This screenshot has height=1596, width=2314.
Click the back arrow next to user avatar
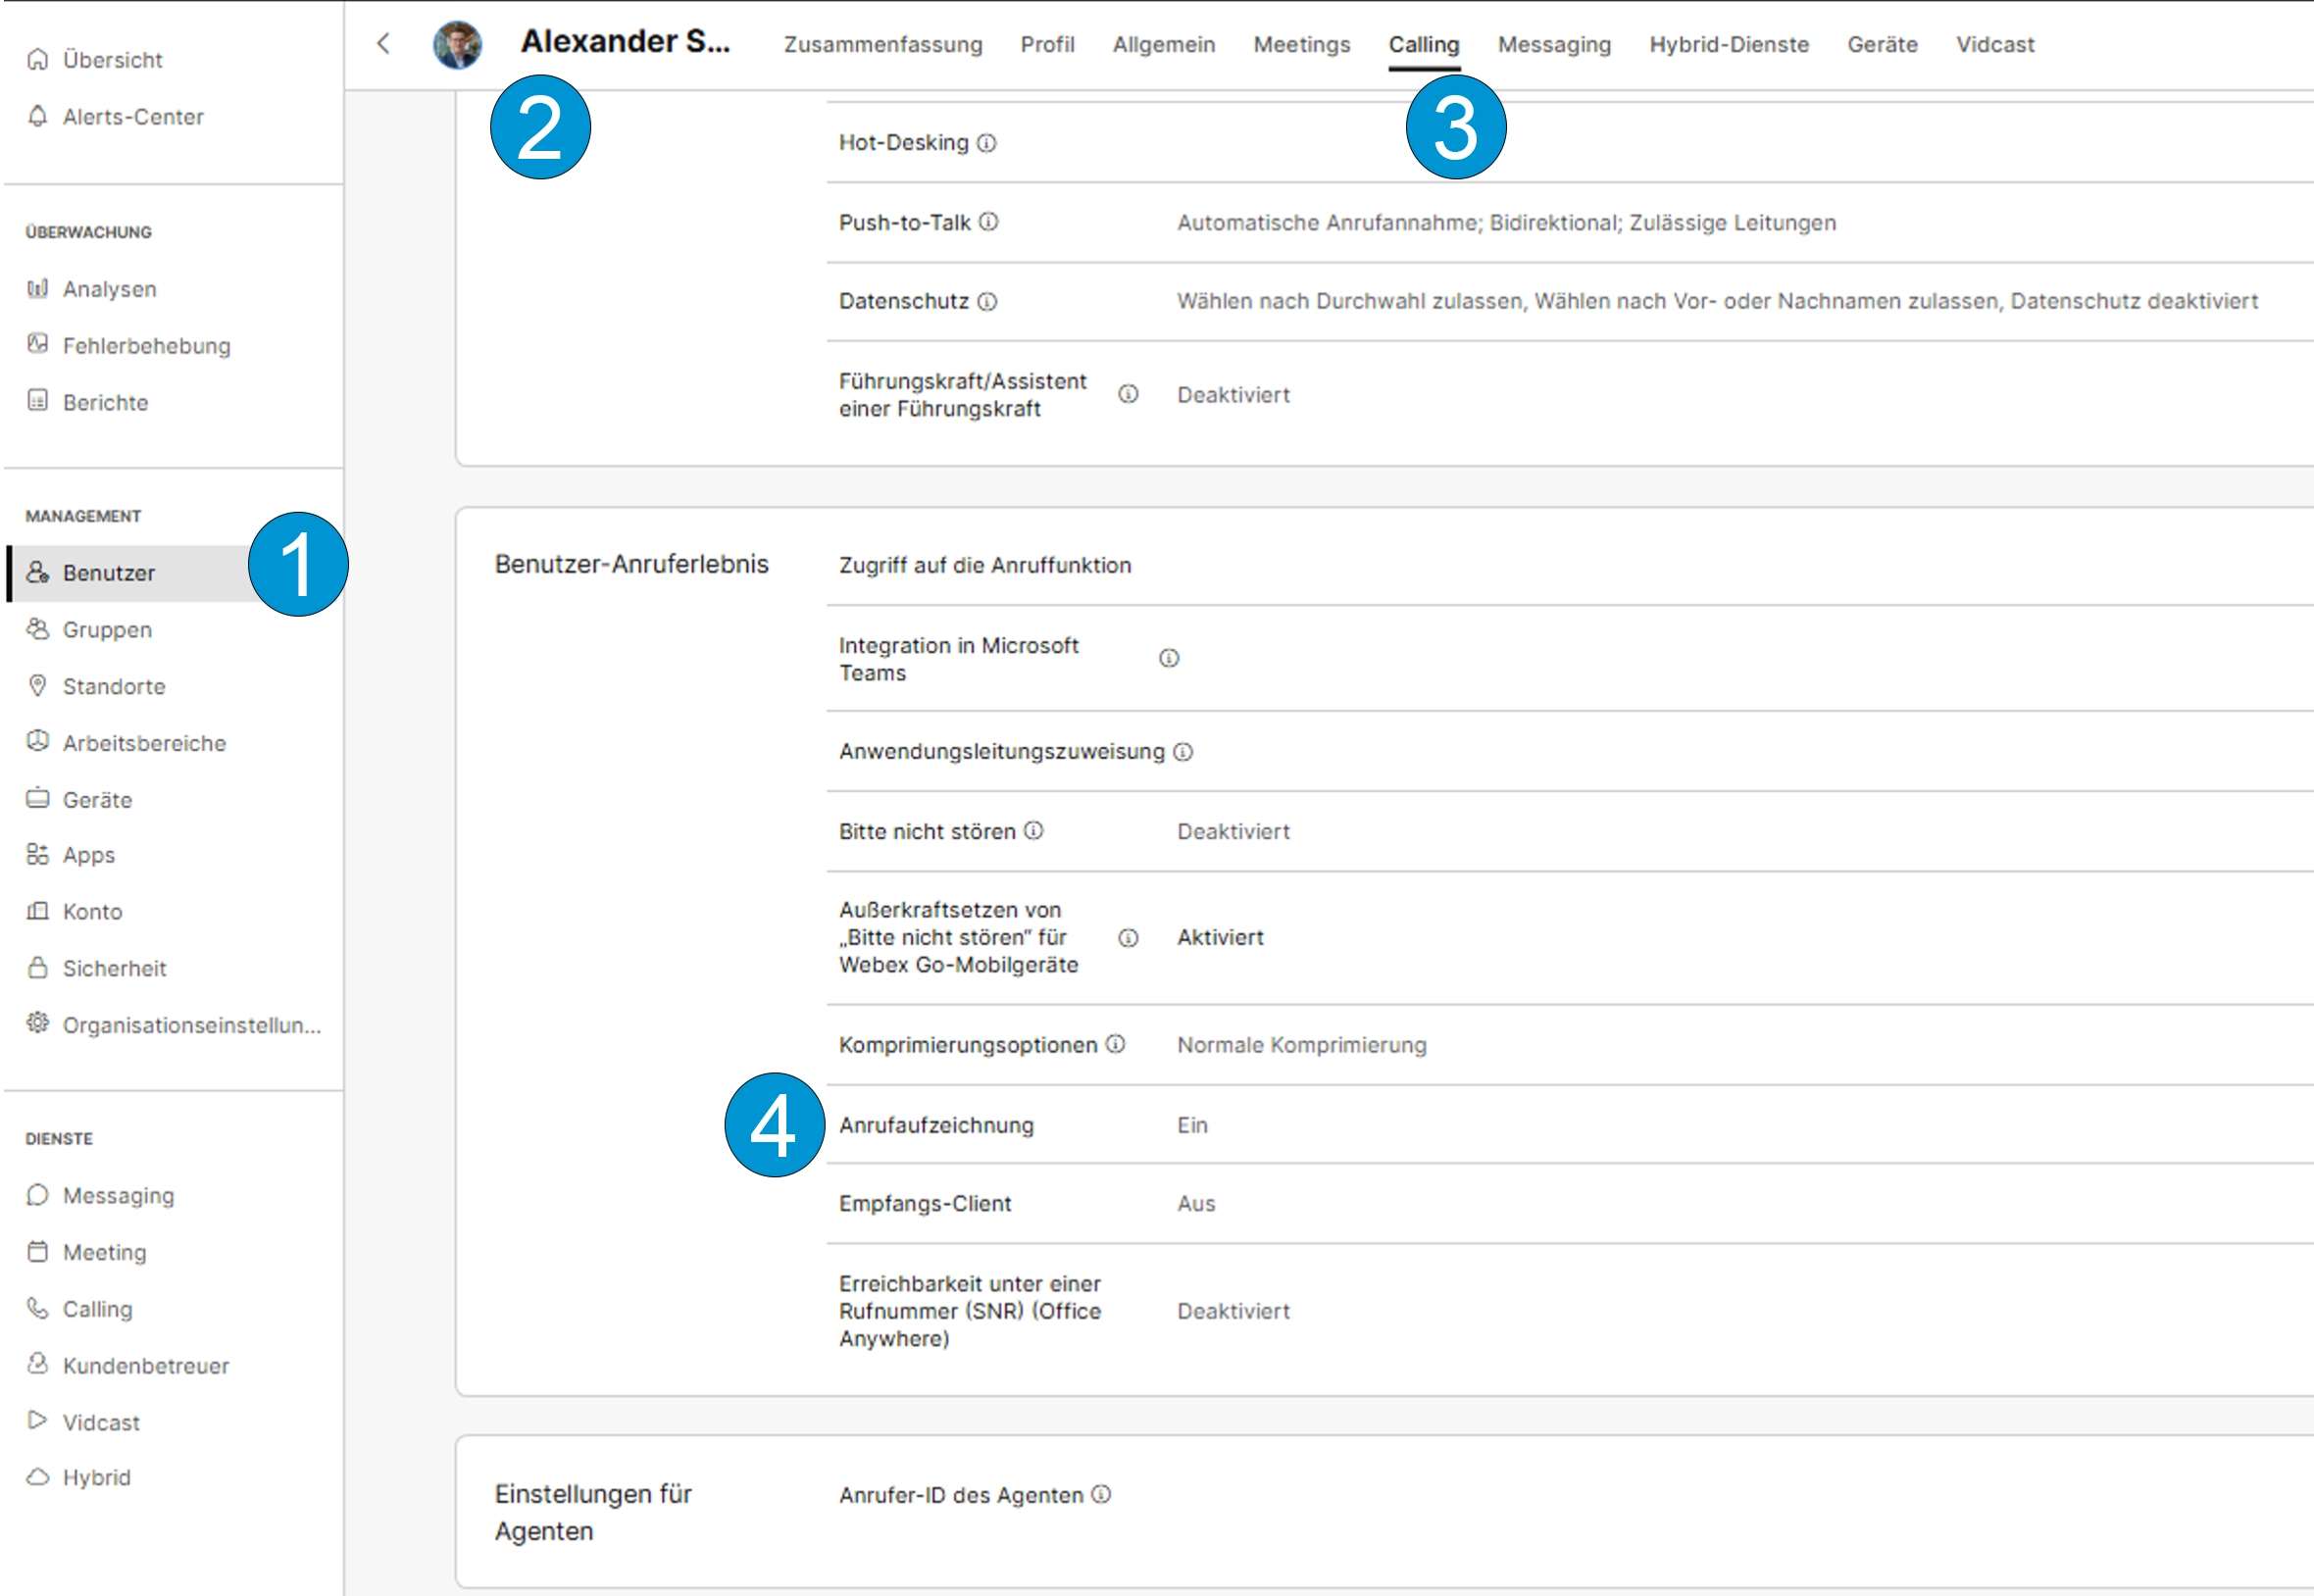coord(383,43)
